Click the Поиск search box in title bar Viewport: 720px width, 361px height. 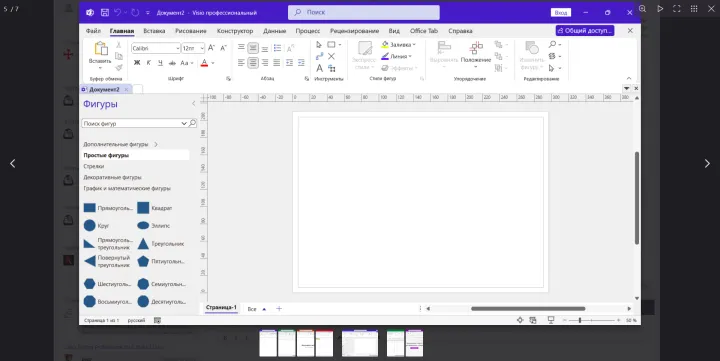point(364,12)
